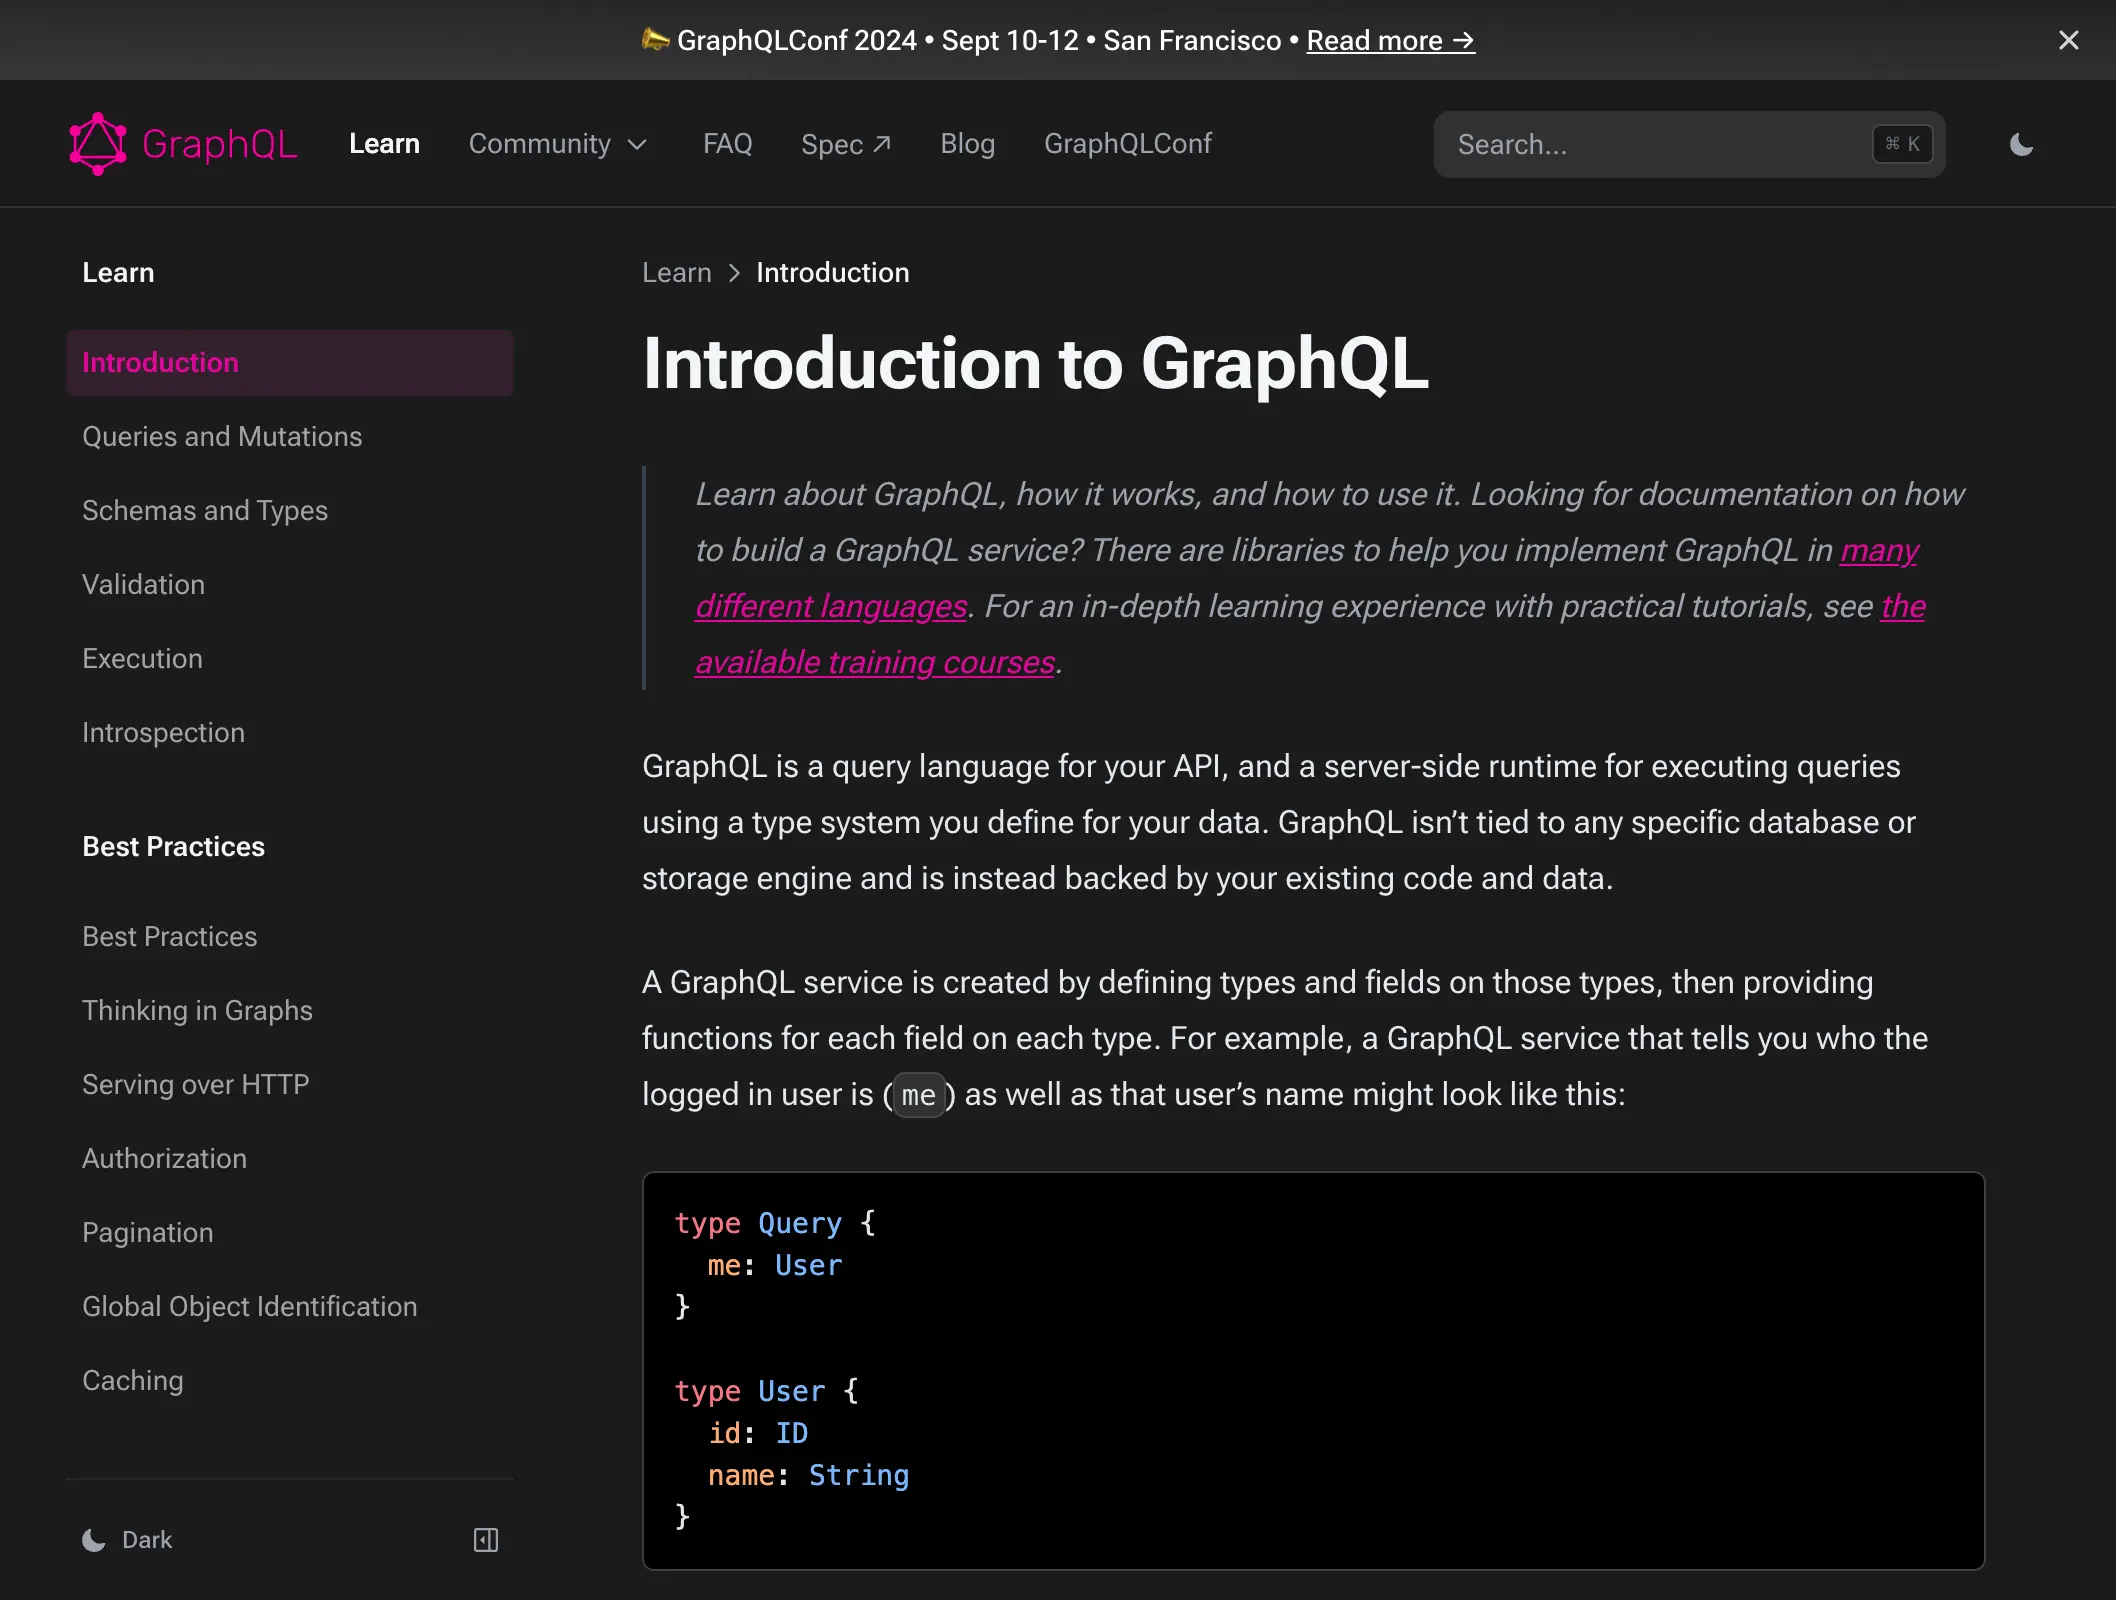This screenshot has height=1600, width=2116.
Task: Switch theme using the Dark toggle
Action: point(128,1540)
